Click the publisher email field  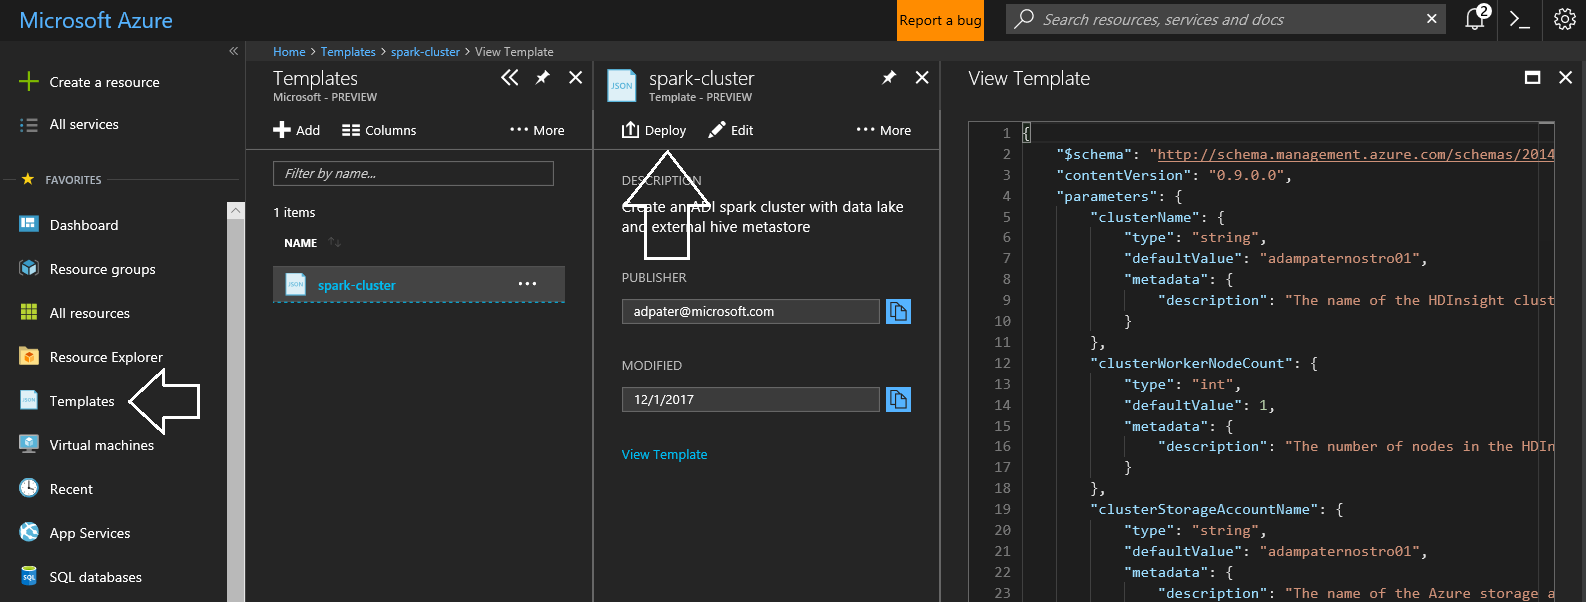coord(750,311)
